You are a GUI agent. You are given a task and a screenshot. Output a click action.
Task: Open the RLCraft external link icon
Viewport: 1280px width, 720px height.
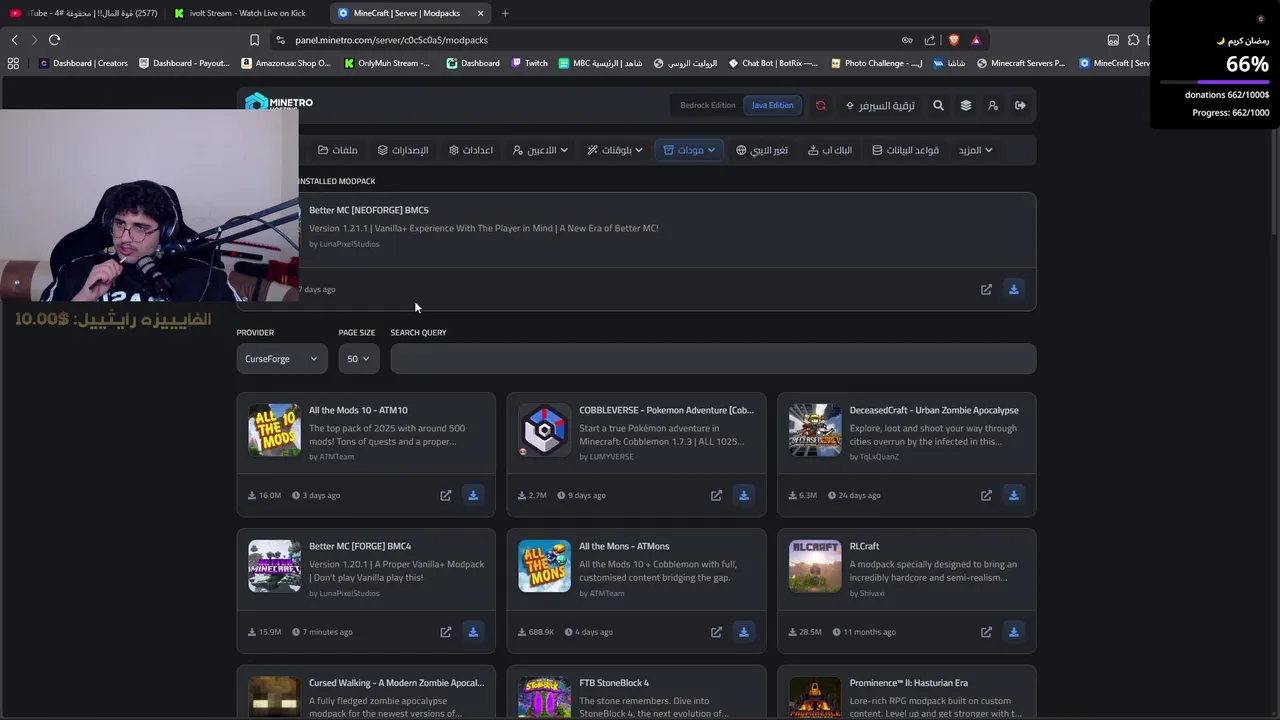[986, 632]
